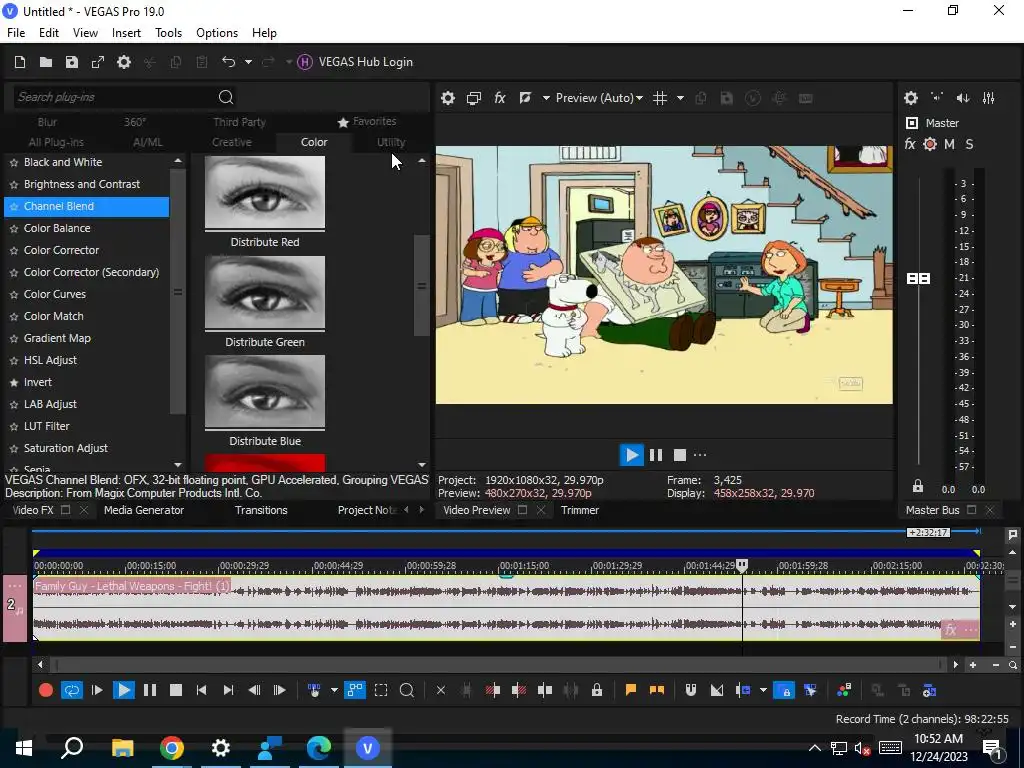Open the Preview (Auto) quality dropdown

(599, 98)
